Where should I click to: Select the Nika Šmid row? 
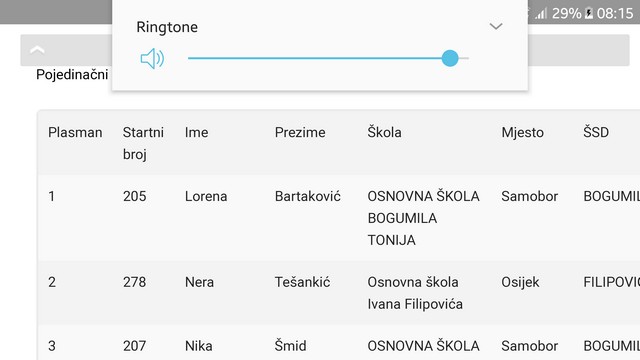pyautogui.click(x=339, y=343)
